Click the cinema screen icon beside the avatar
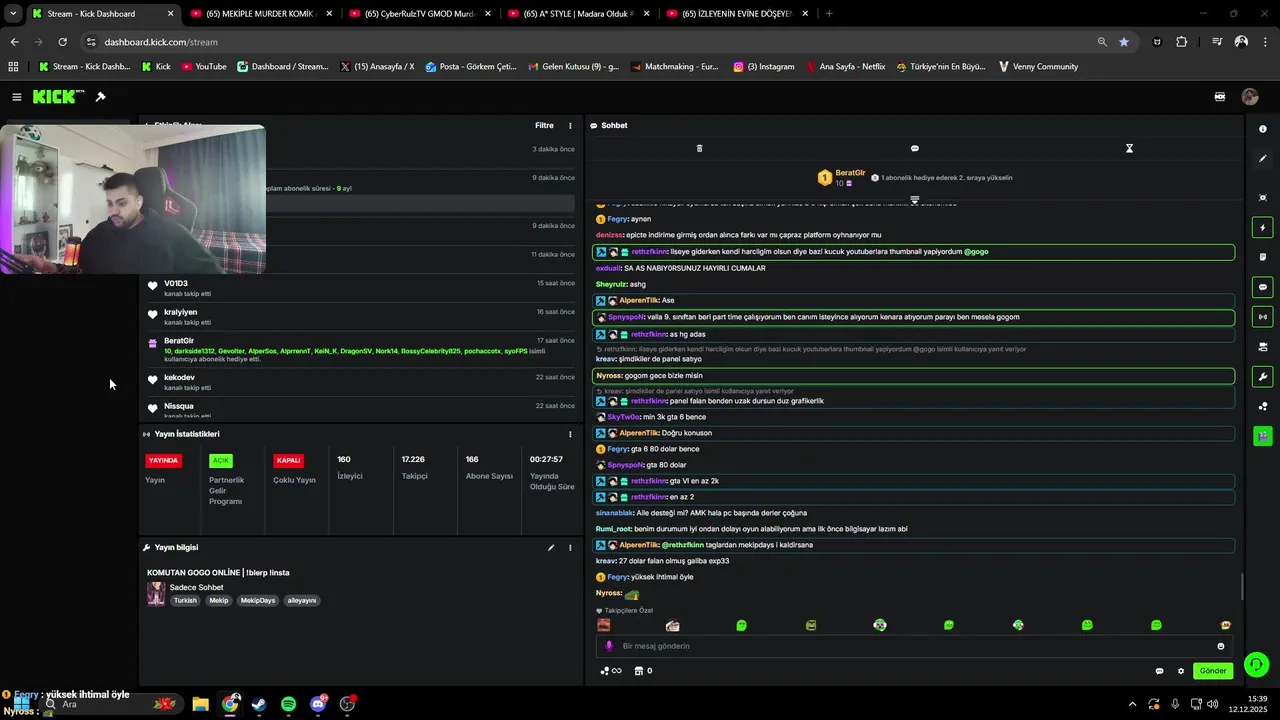The height and width of the screenshot is (720, 1280). [x=1220, y=97]
